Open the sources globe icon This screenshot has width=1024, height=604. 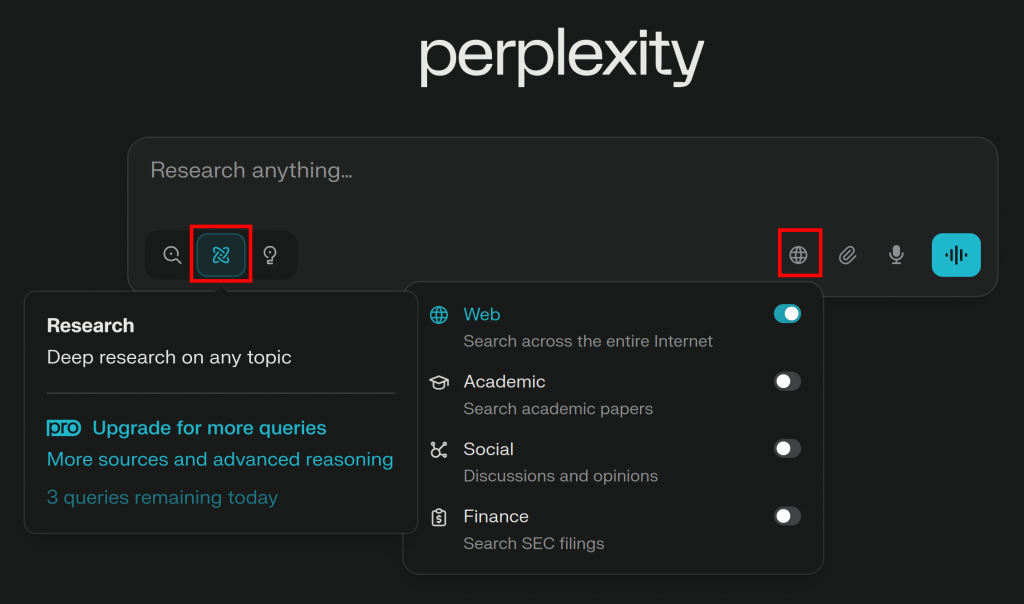[x=798, y=255]
